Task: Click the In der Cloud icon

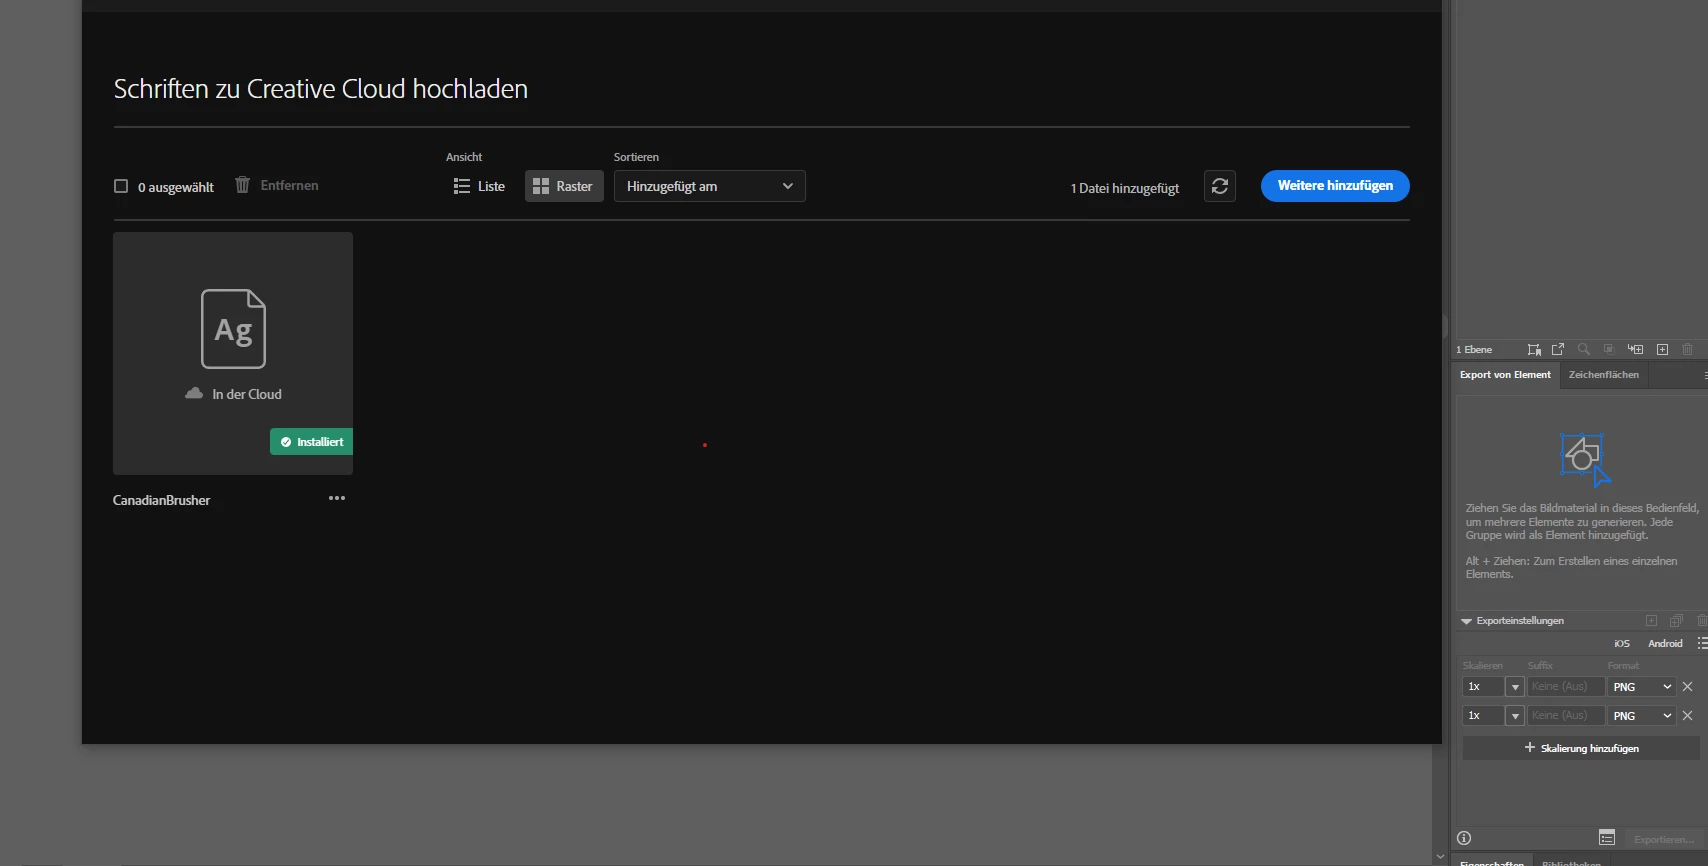Action: point(194,394)
